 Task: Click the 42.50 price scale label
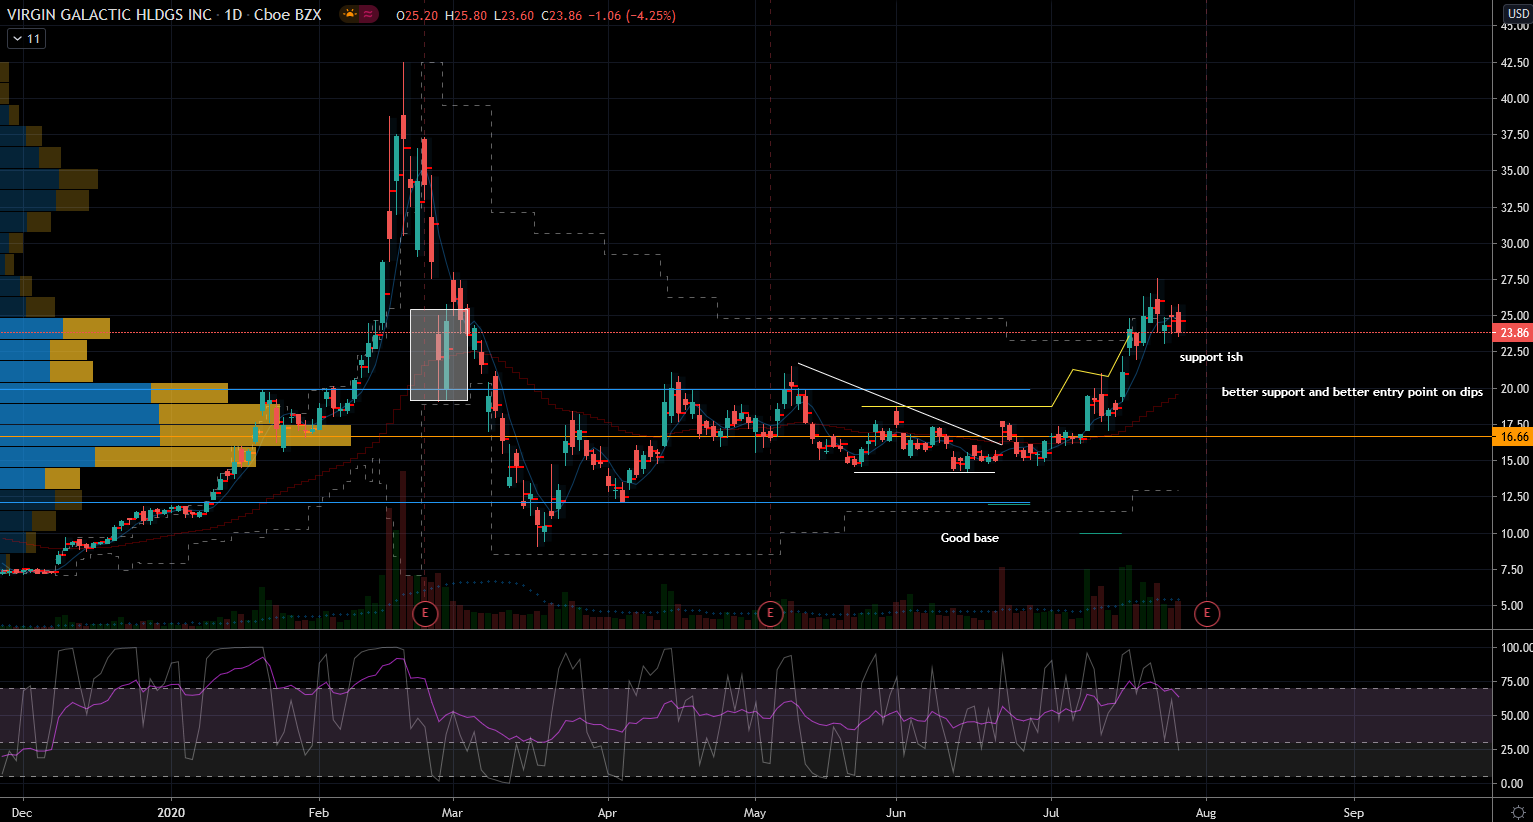coord(1515,62)
